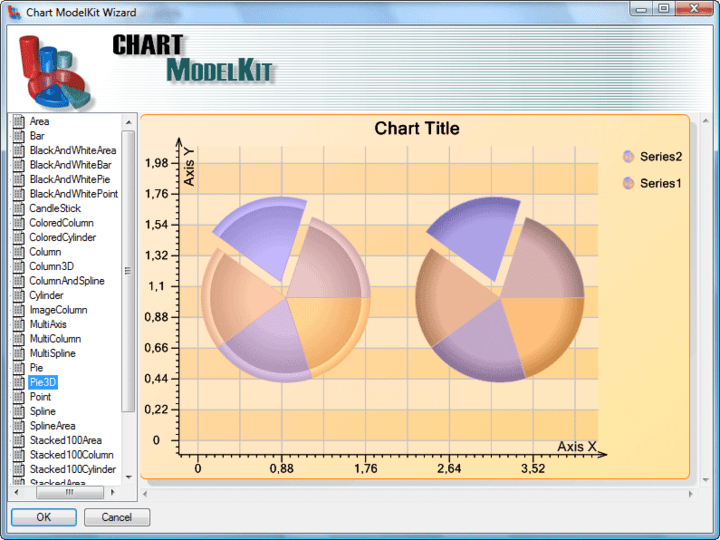Viewport: 720px width, 540px height.
Task: Select the MultiColumn template
Action: [55, 339]
